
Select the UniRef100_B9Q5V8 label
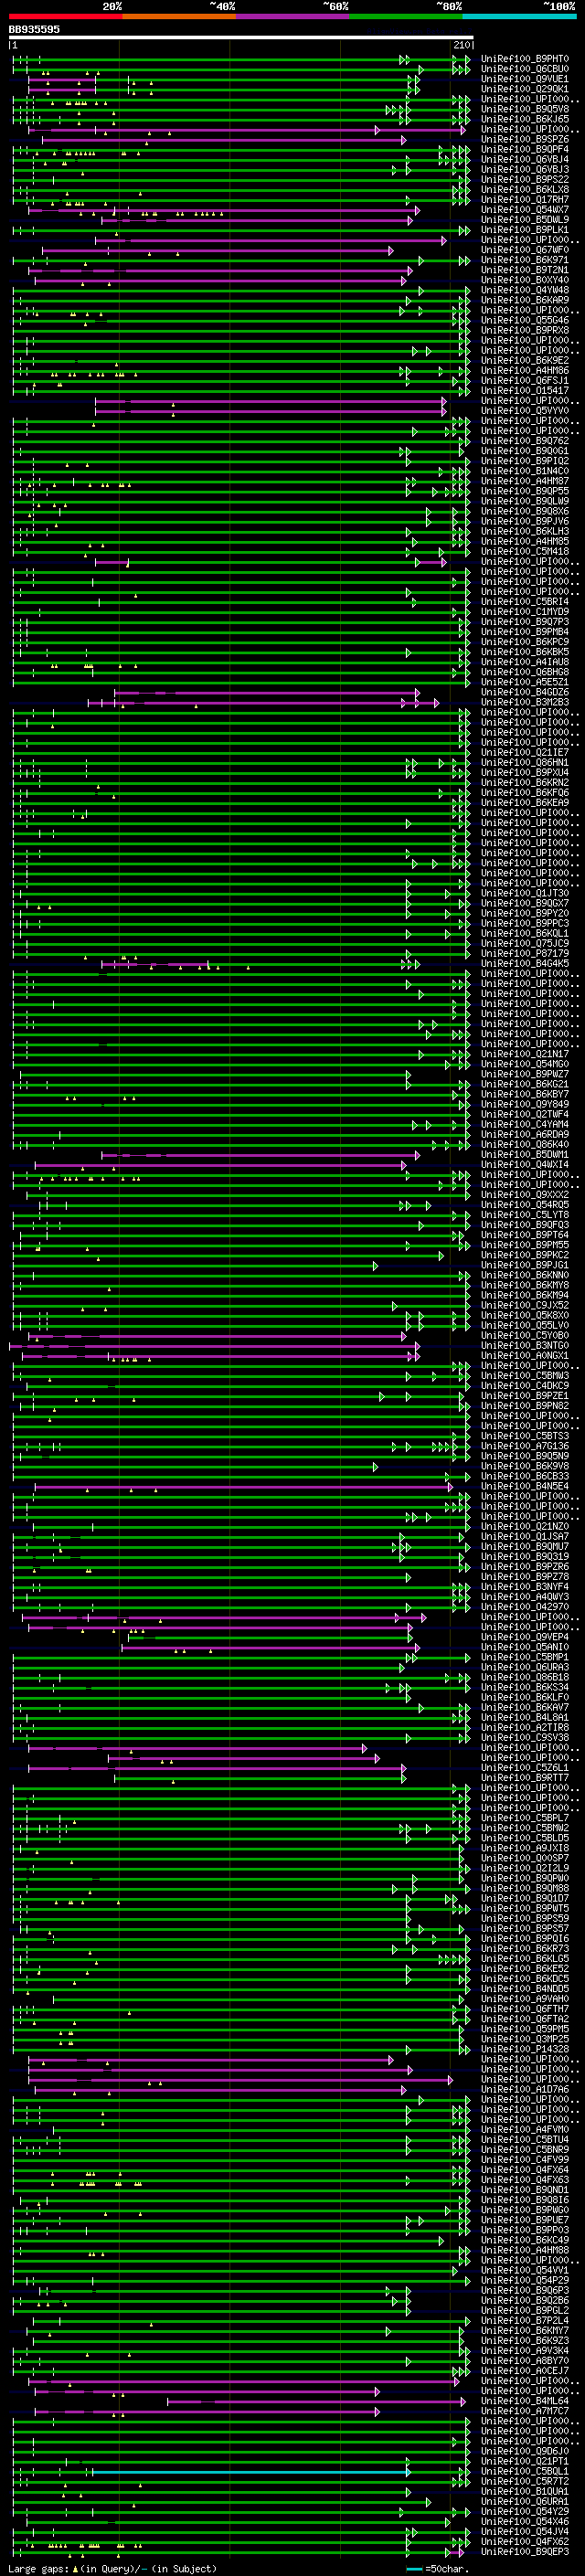525,109
